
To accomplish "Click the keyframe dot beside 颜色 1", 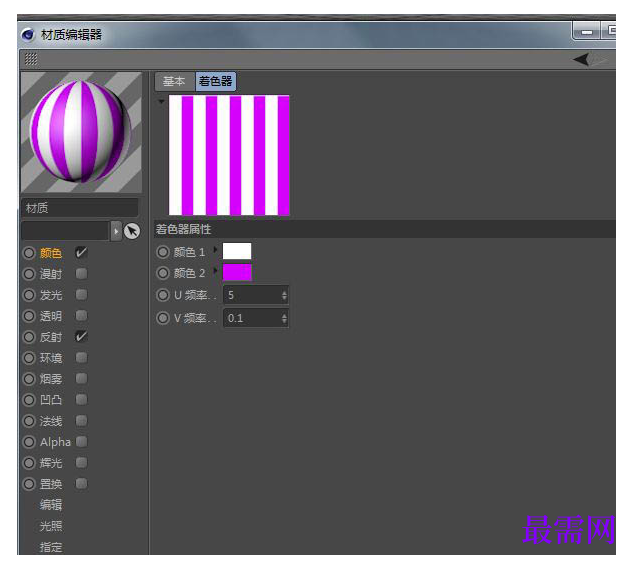I will click(163, 252).
